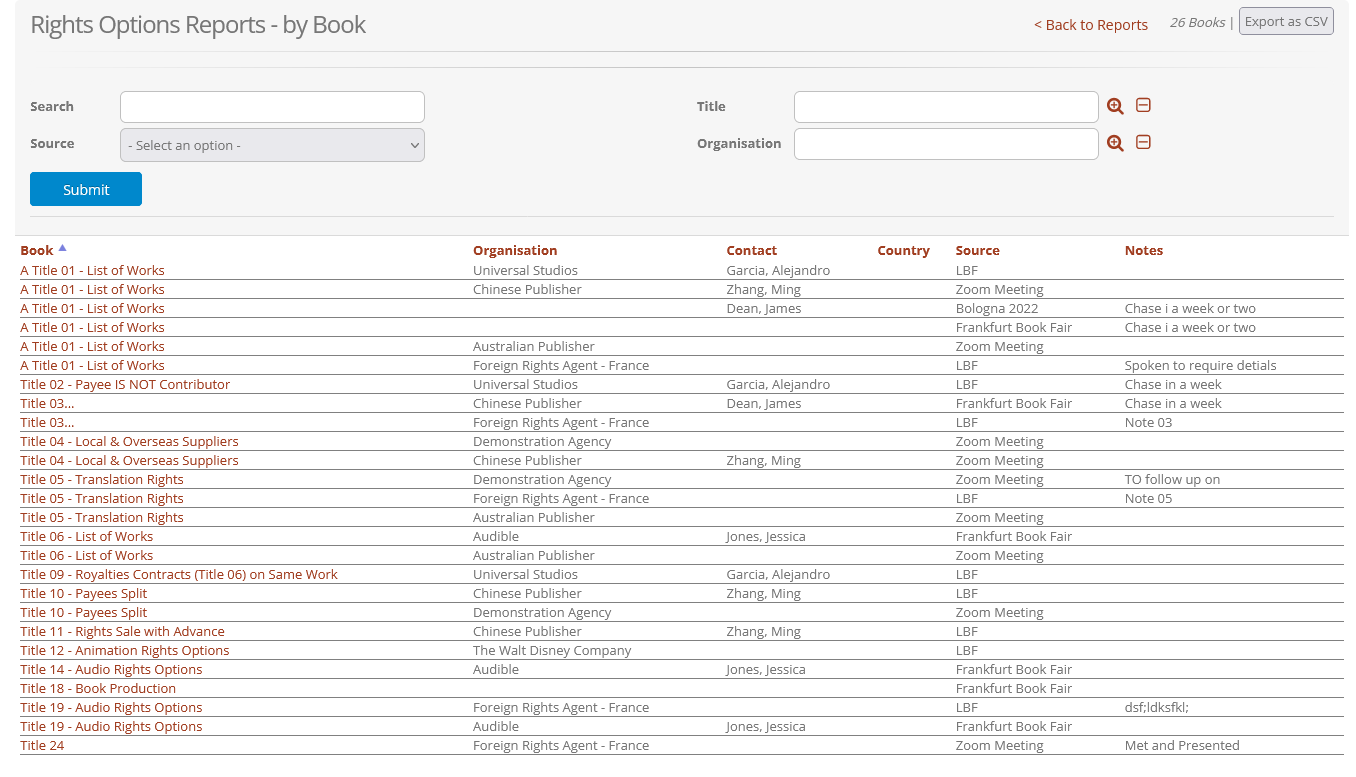Sort by the Book column header

tap(37, 251)
